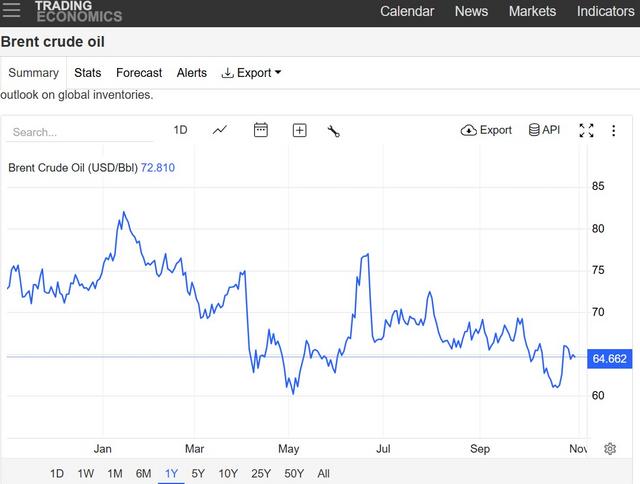
Task: Expand the Export dropdown in tab bar
Action: point(251,73)
